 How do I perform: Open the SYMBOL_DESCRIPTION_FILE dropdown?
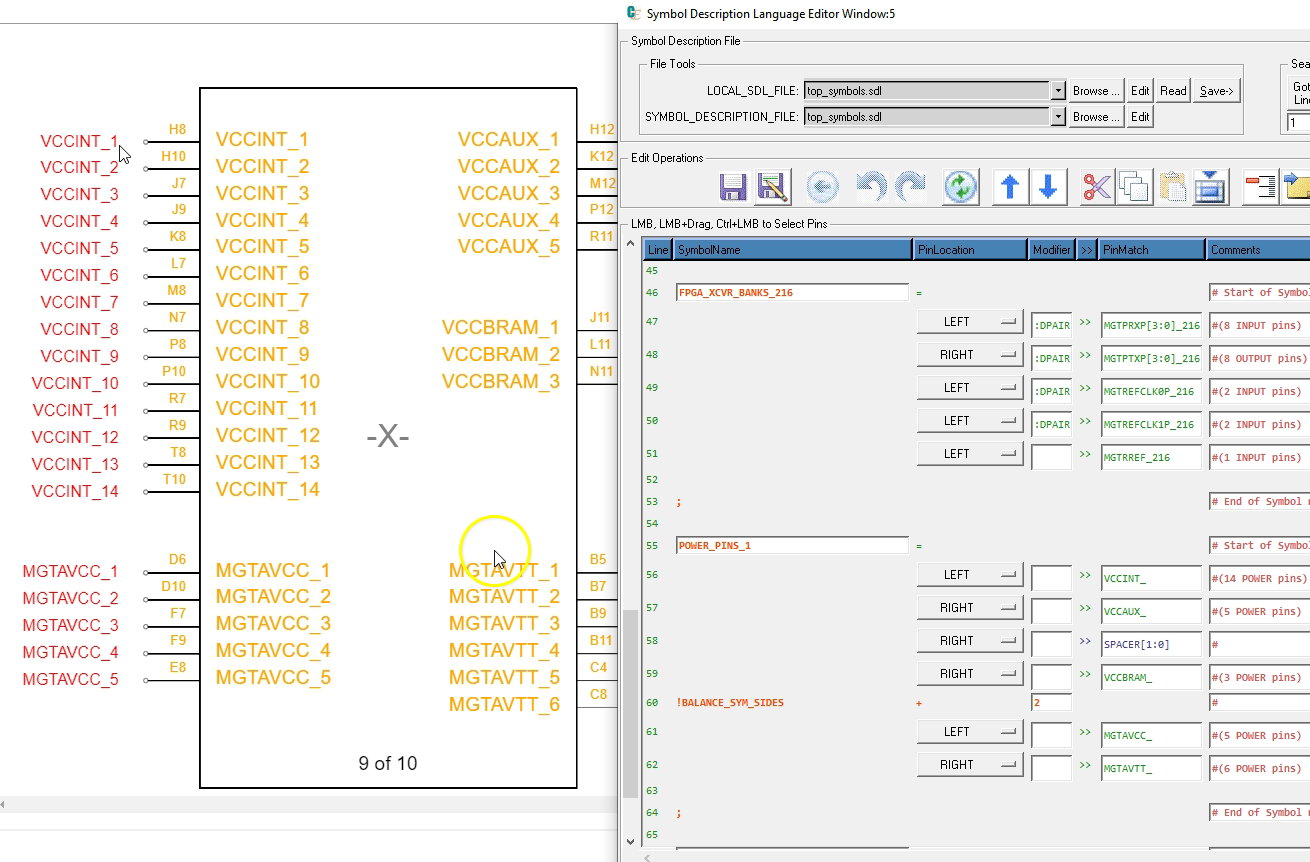pyautogui.click(x=1057, y=116)
